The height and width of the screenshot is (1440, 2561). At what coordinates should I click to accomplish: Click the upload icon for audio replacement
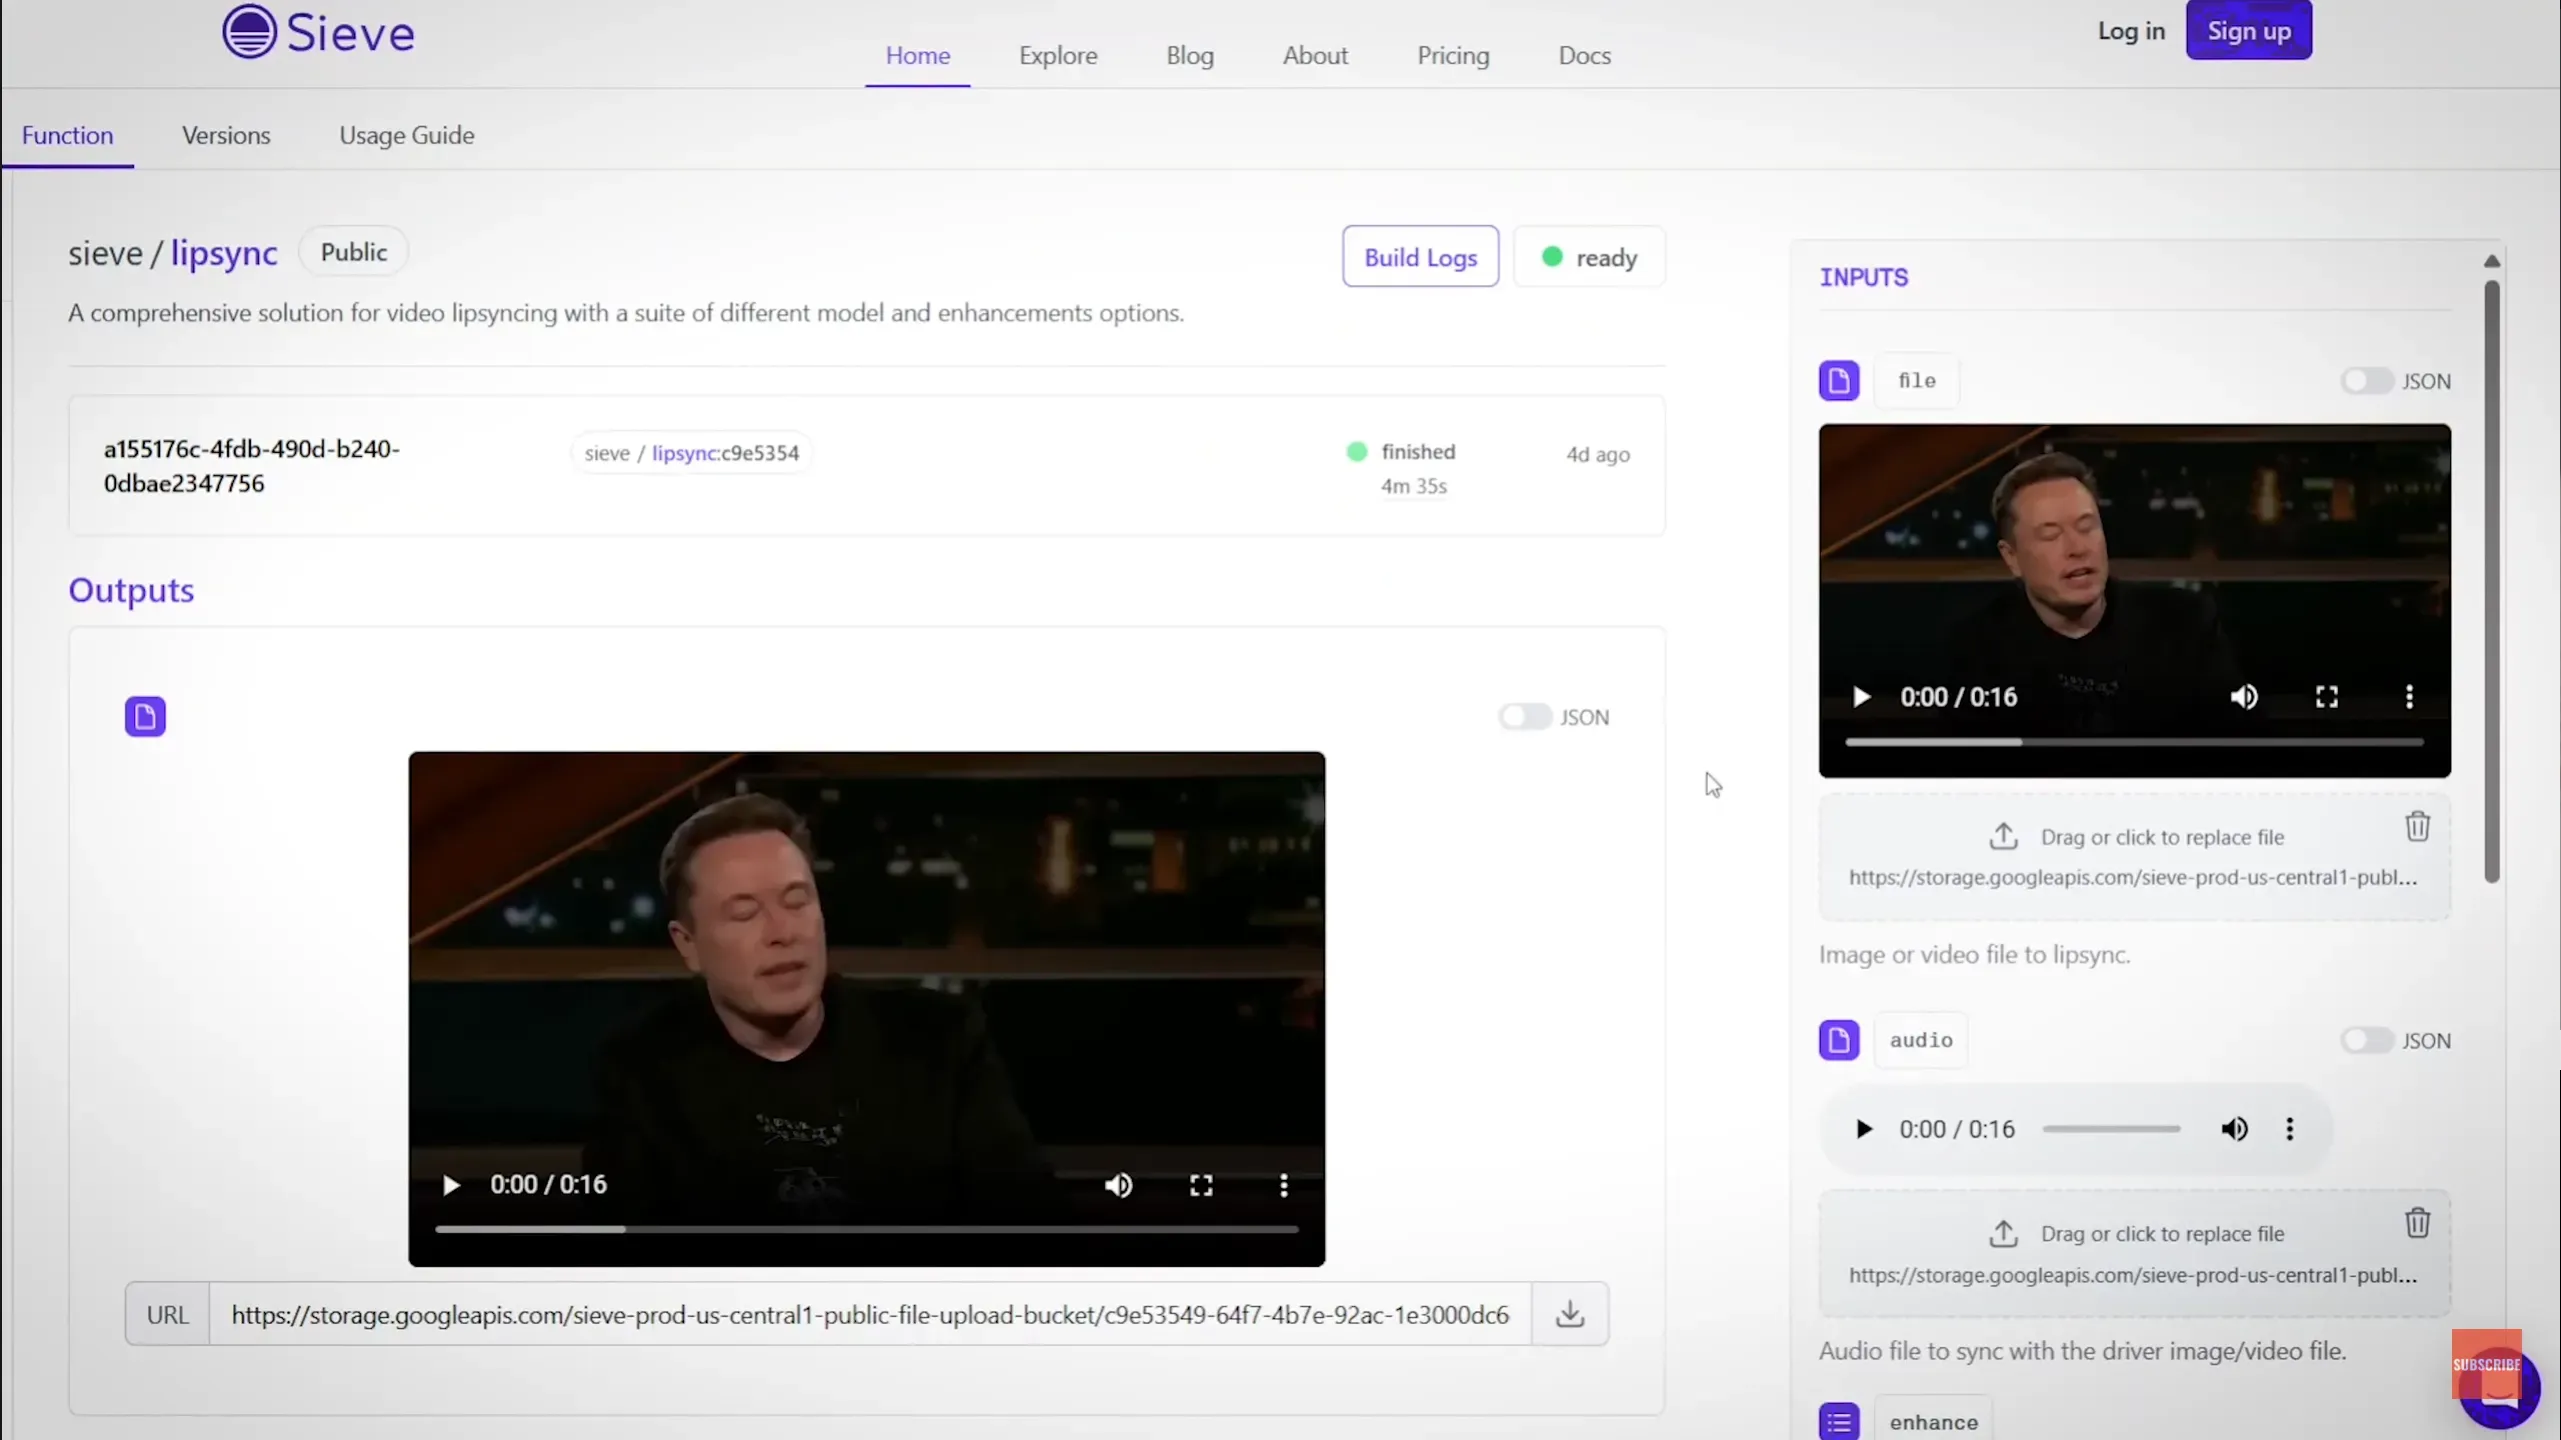(2003, 1234)
